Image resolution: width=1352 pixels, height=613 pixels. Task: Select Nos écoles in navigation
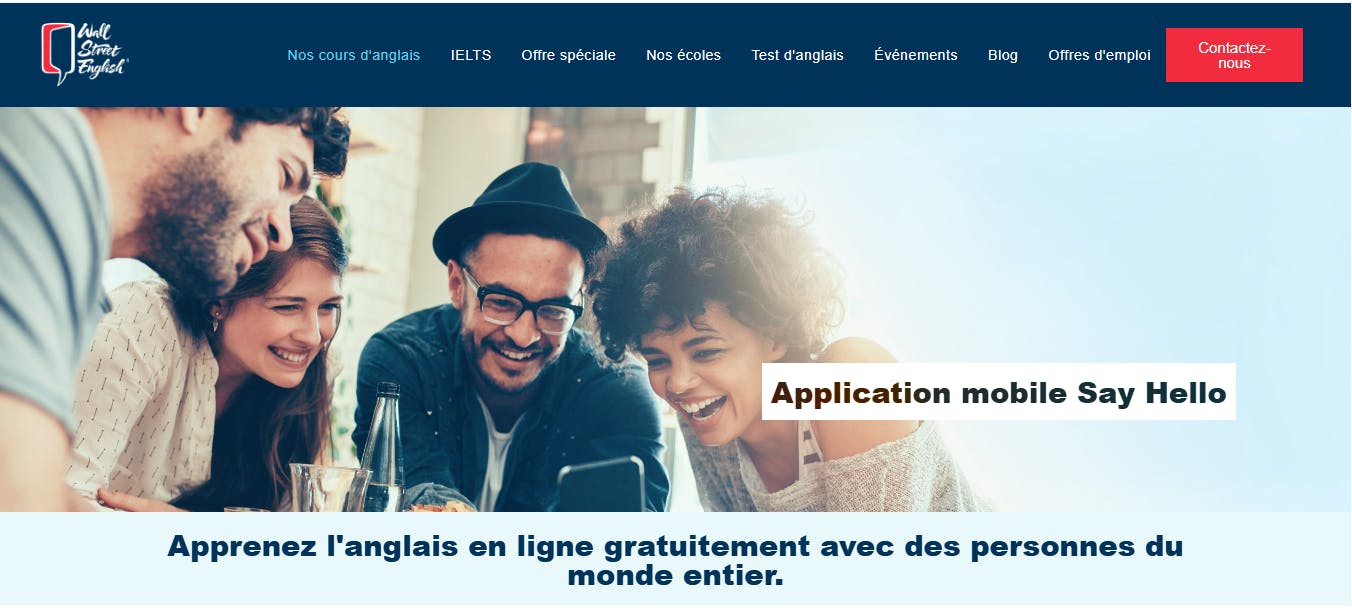(x=684, y=55)
